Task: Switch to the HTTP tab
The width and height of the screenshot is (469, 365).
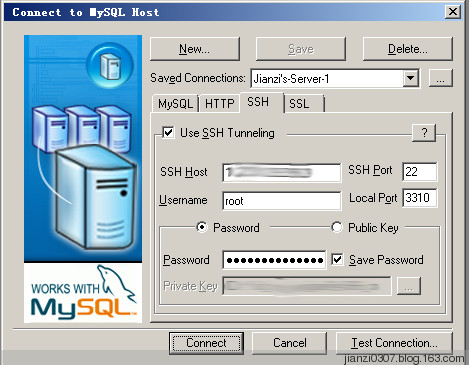Action: [219, 104]
